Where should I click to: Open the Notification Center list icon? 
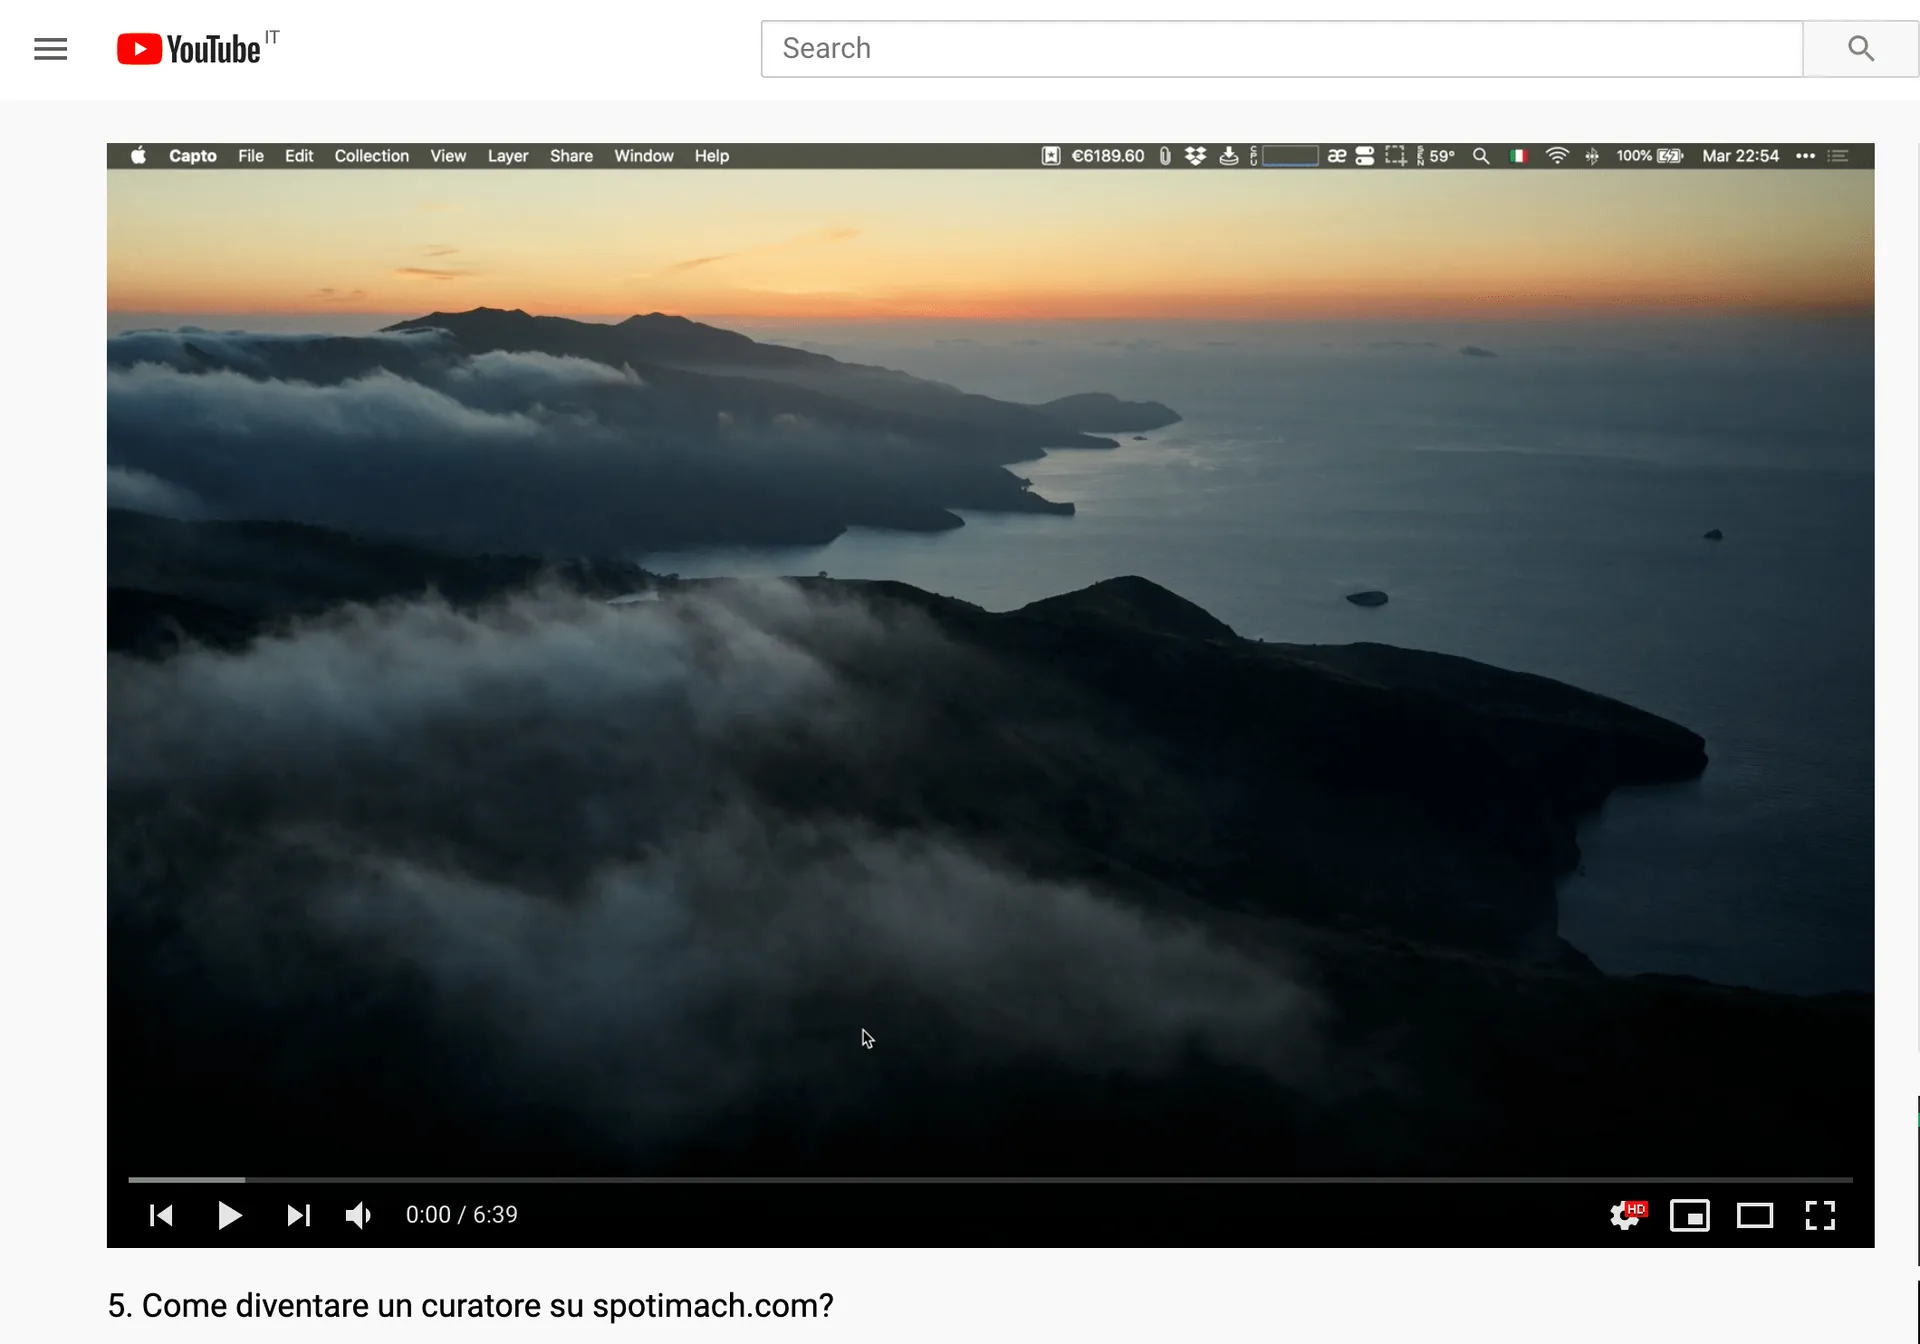(1838, 156)
